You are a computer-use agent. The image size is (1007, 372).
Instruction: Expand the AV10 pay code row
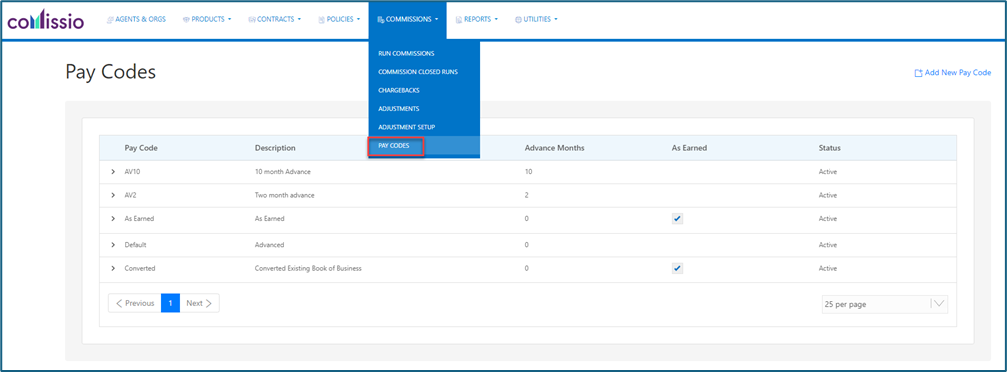[113, 172]
